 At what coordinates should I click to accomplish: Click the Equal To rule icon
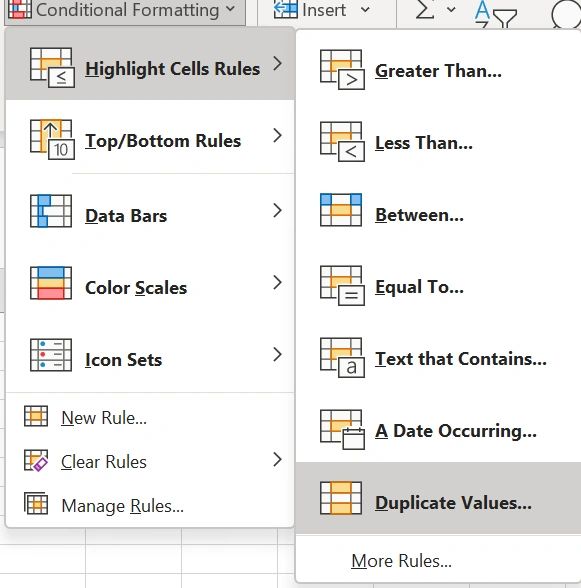(342, 285)
